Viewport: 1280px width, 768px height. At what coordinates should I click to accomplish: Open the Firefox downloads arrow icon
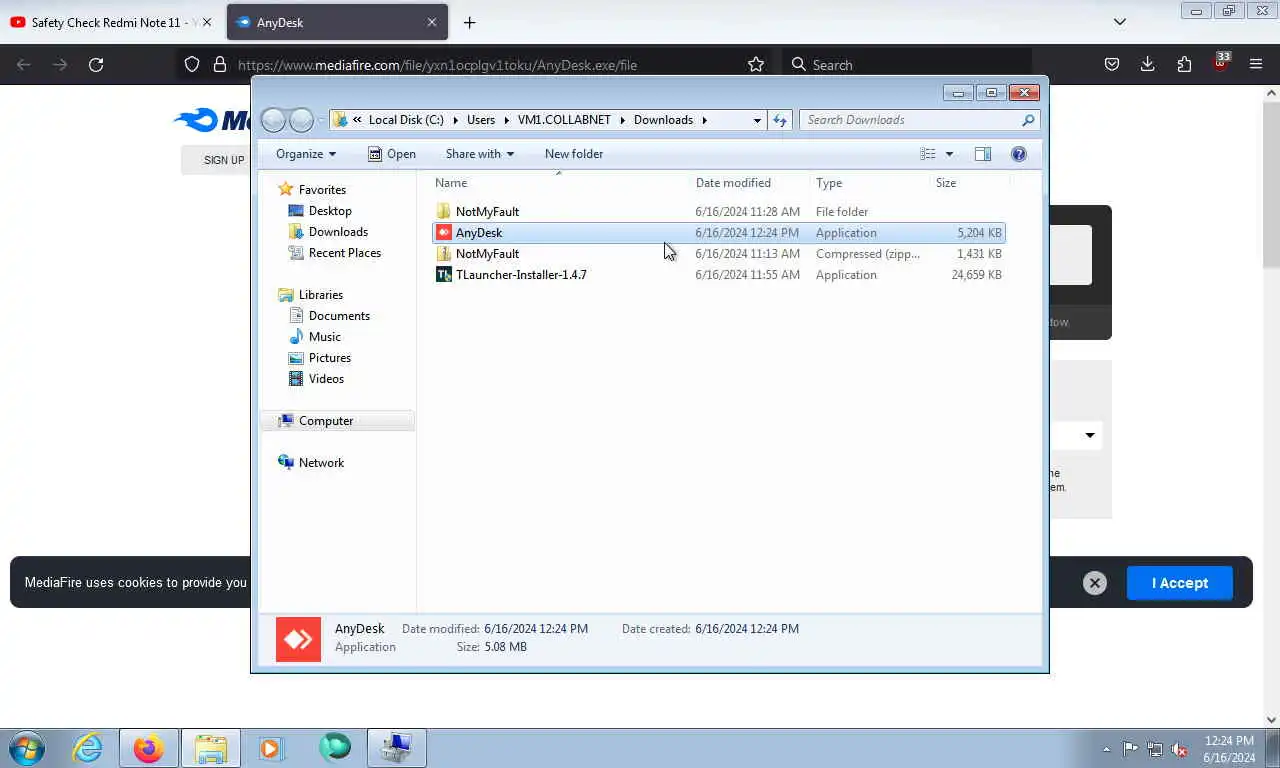1148,65
